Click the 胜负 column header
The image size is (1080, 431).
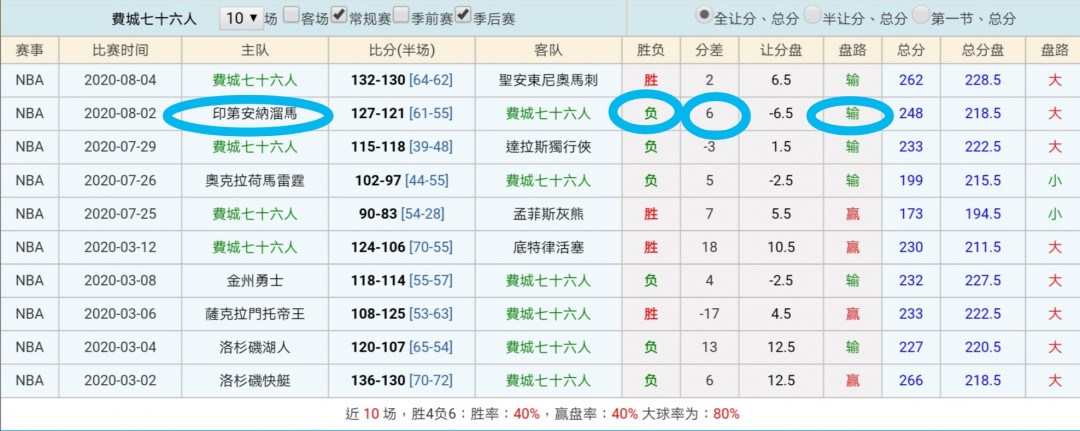point(651,50)
